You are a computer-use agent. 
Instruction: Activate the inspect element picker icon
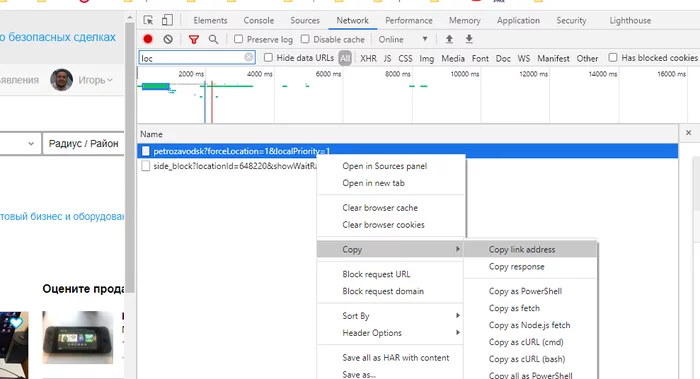[148, 20]
